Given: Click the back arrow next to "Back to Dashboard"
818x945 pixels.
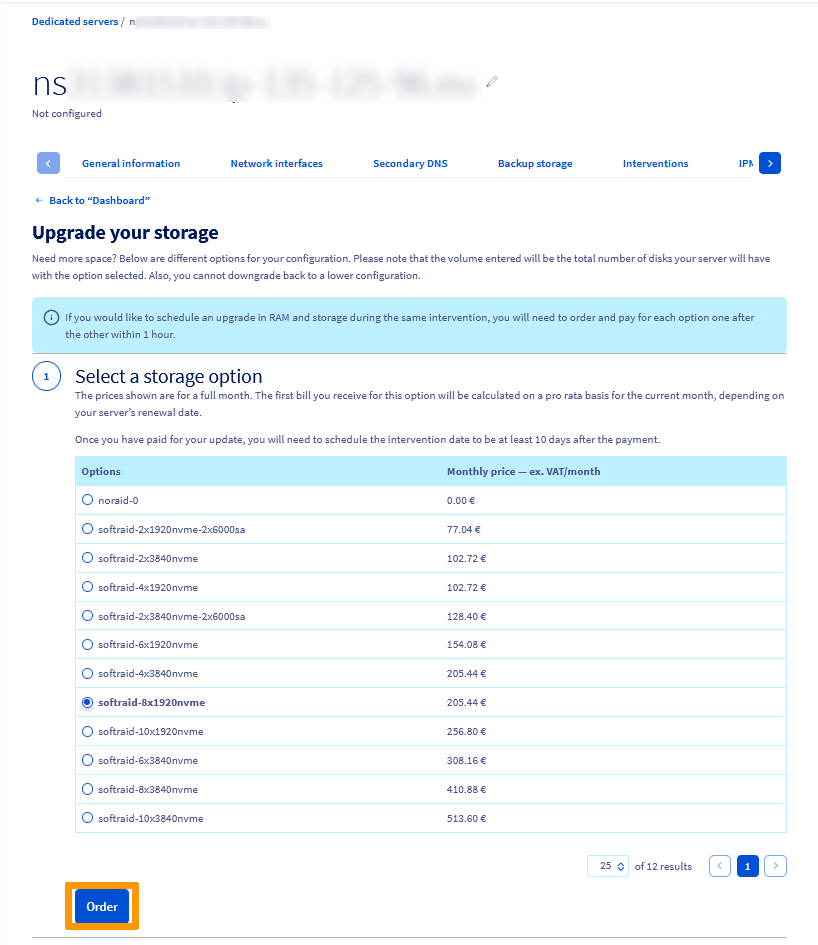Looking at the screenshot, I should point(37,200).
